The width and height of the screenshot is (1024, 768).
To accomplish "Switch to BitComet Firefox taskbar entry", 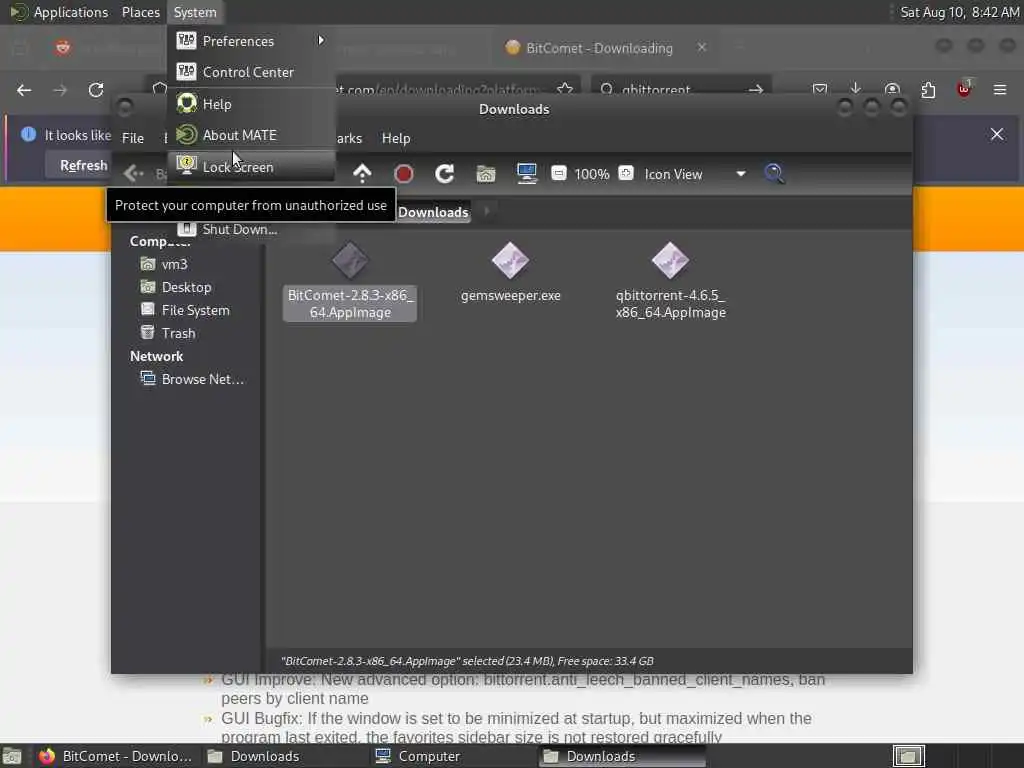I will (116, 756).
